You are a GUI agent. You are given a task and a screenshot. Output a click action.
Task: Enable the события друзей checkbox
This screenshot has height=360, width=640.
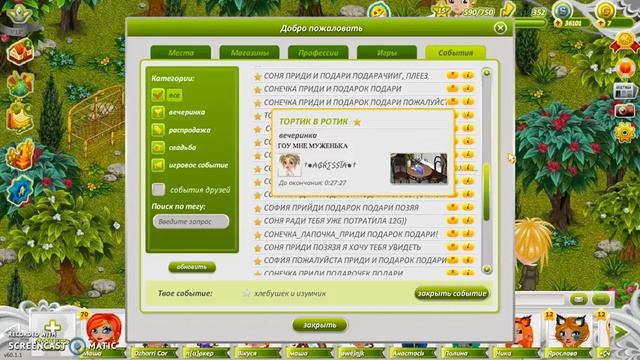coord(158,189)
